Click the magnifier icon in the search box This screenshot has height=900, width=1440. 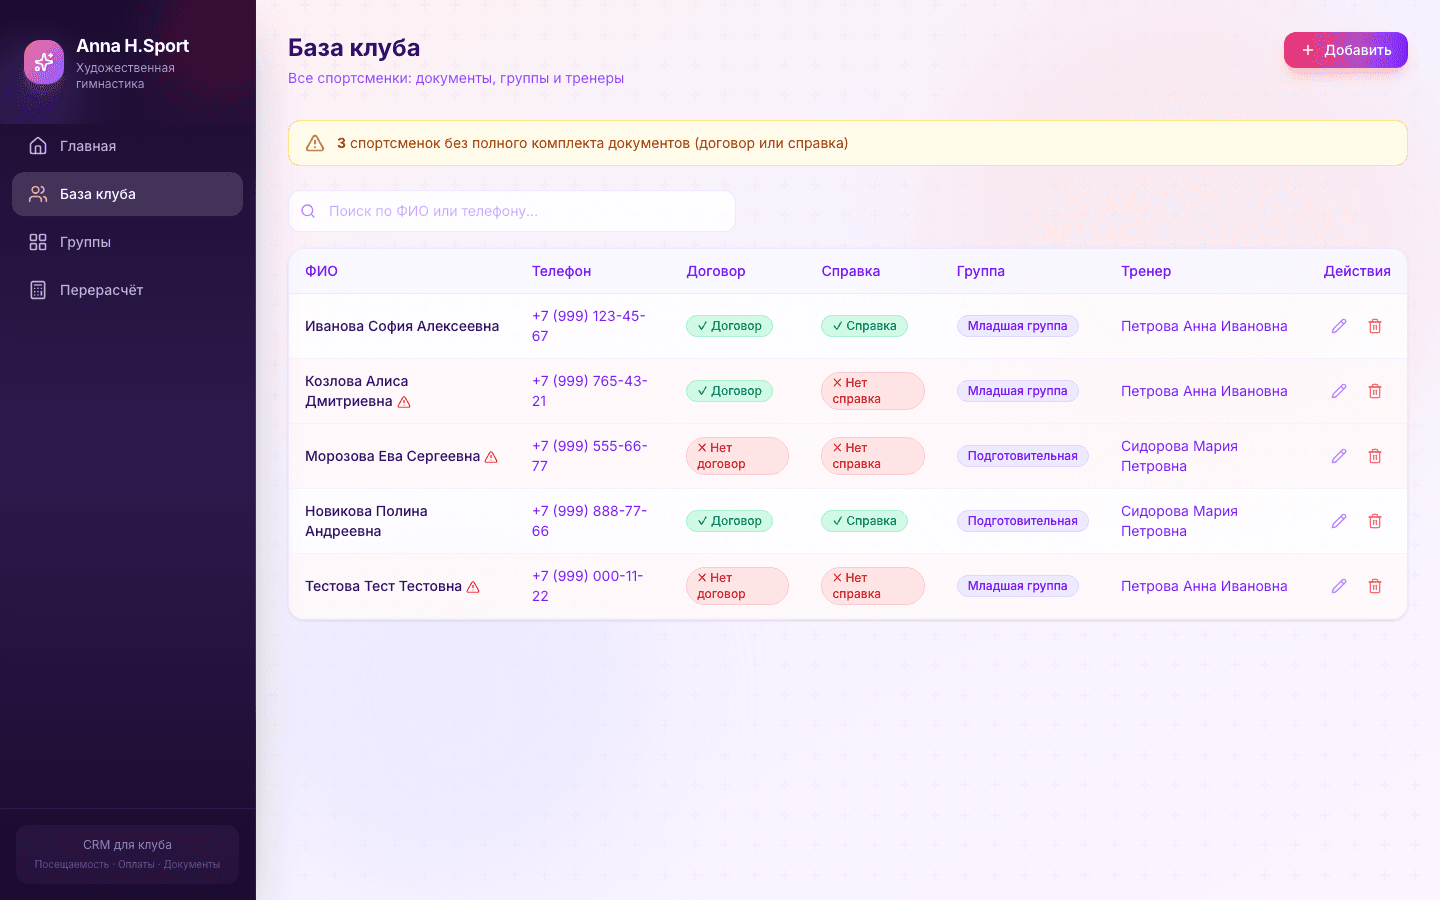(308, 211)
